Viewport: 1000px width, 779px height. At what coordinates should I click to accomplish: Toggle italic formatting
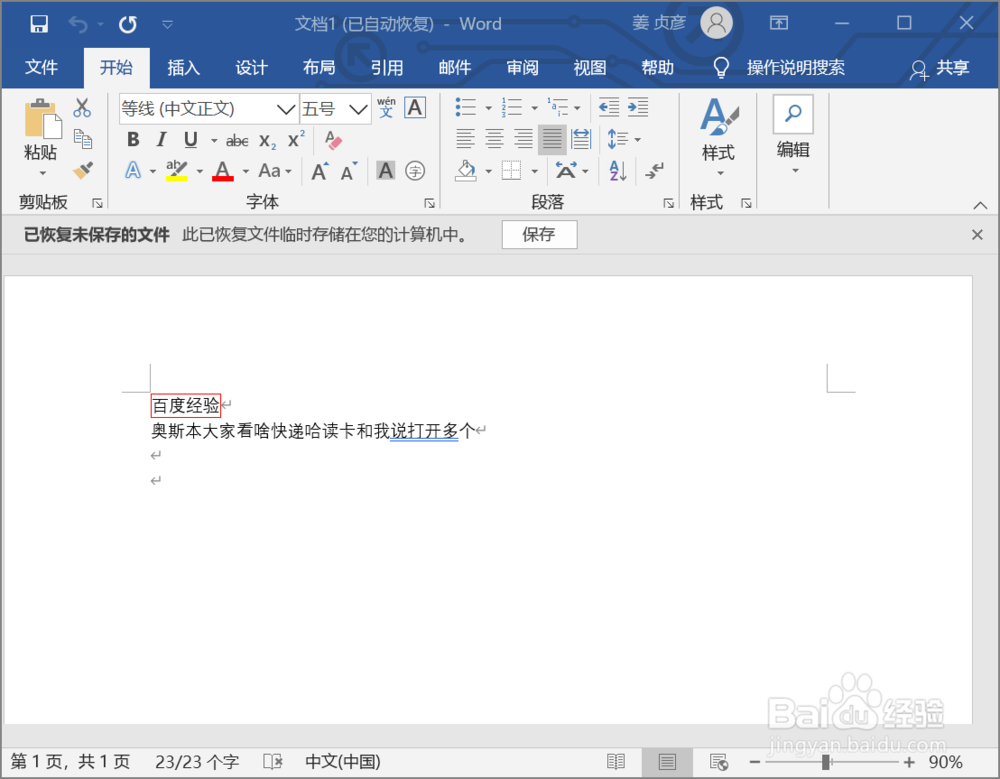(160, 140)
